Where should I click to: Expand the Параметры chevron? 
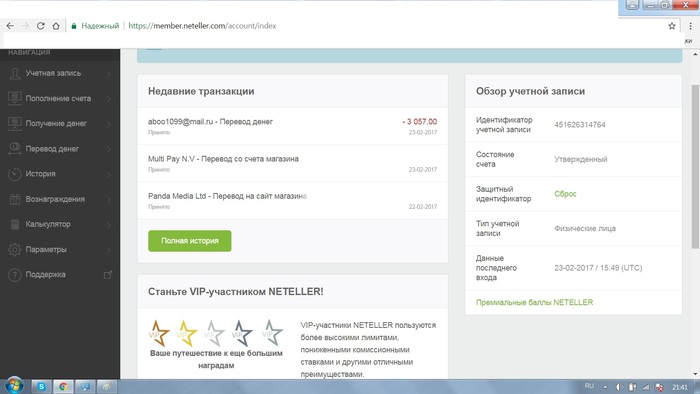point(108,249)
